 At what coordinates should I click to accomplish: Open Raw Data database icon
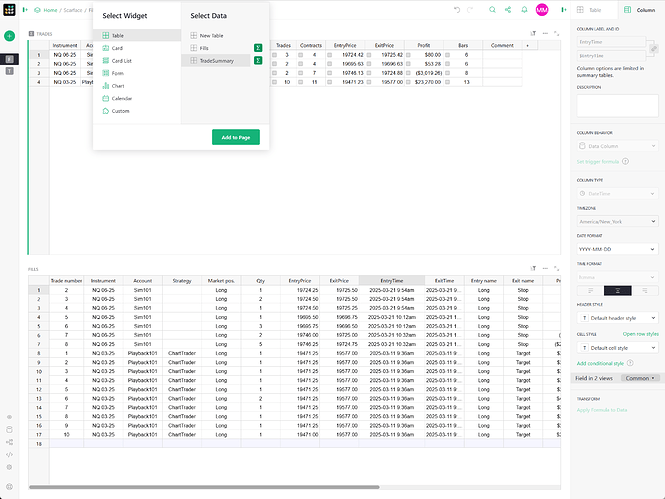(9, 429)
